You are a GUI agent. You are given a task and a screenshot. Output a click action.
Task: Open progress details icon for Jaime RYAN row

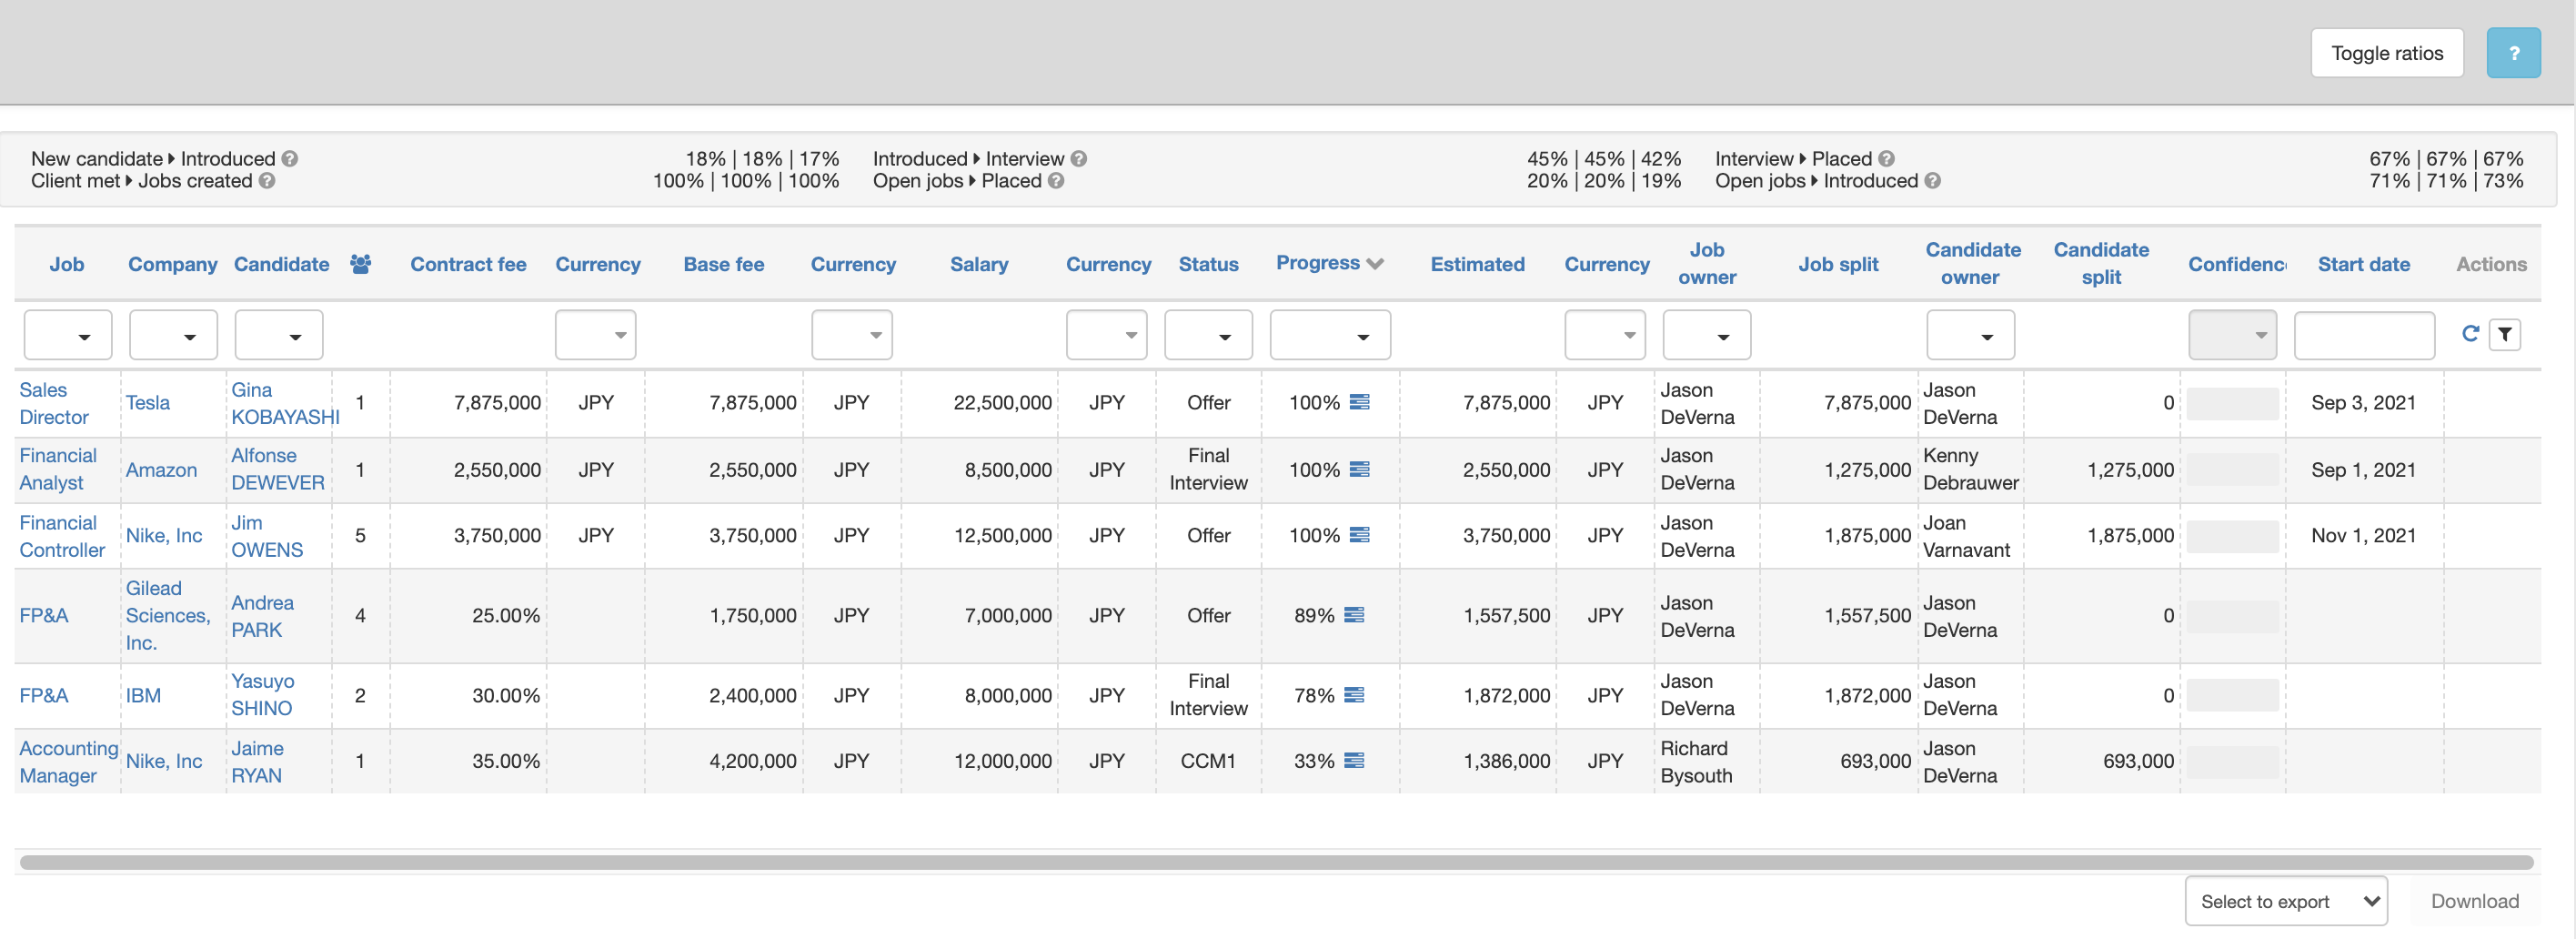[1354, 761]
